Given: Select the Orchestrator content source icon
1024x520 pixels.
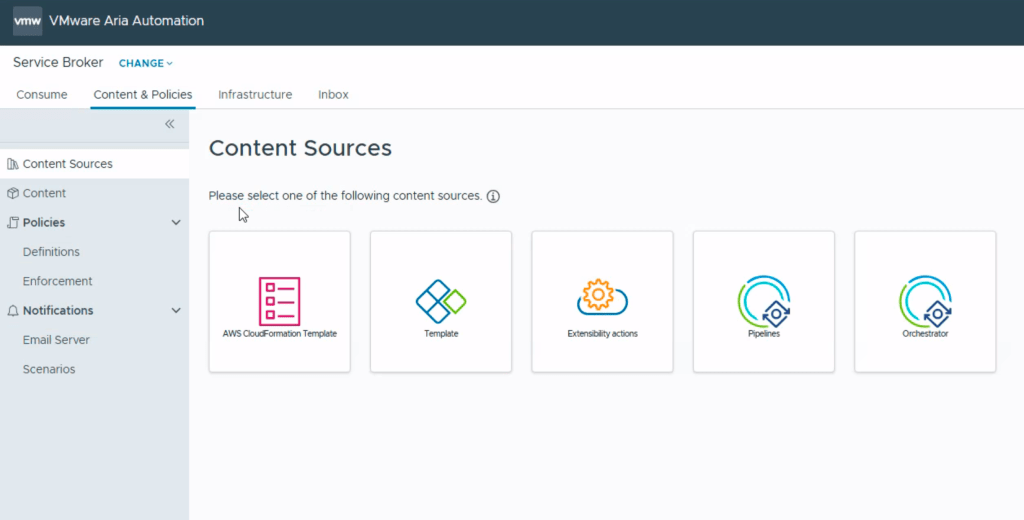Looking at the screenshot, I should (925, 301).
